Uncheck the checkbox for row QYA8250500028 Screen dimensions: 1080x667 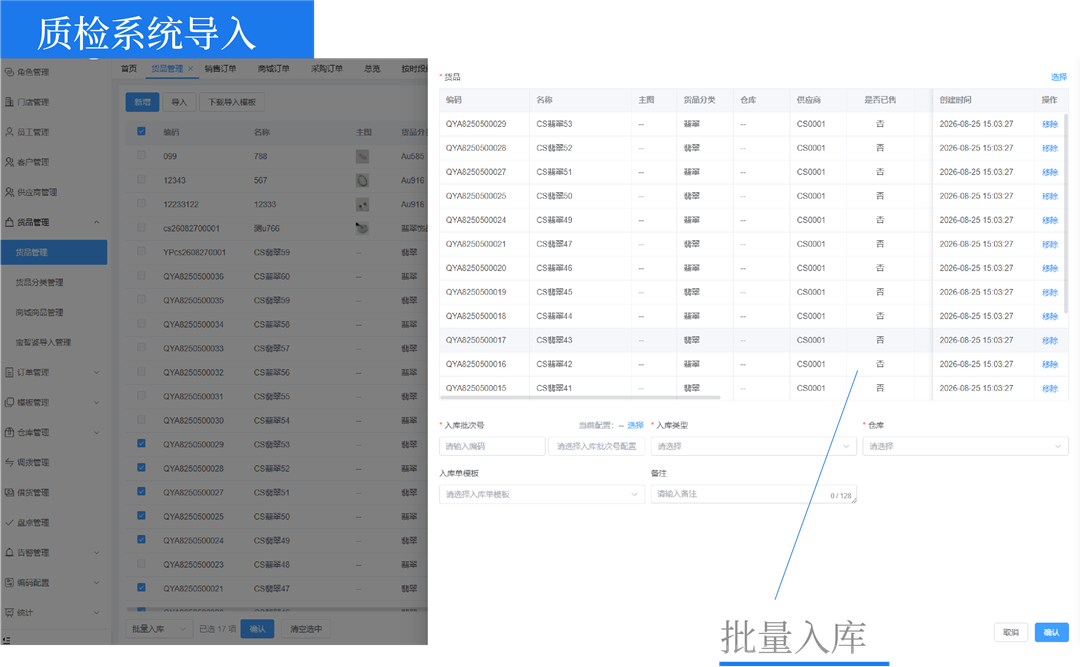[x=141, y=467]
